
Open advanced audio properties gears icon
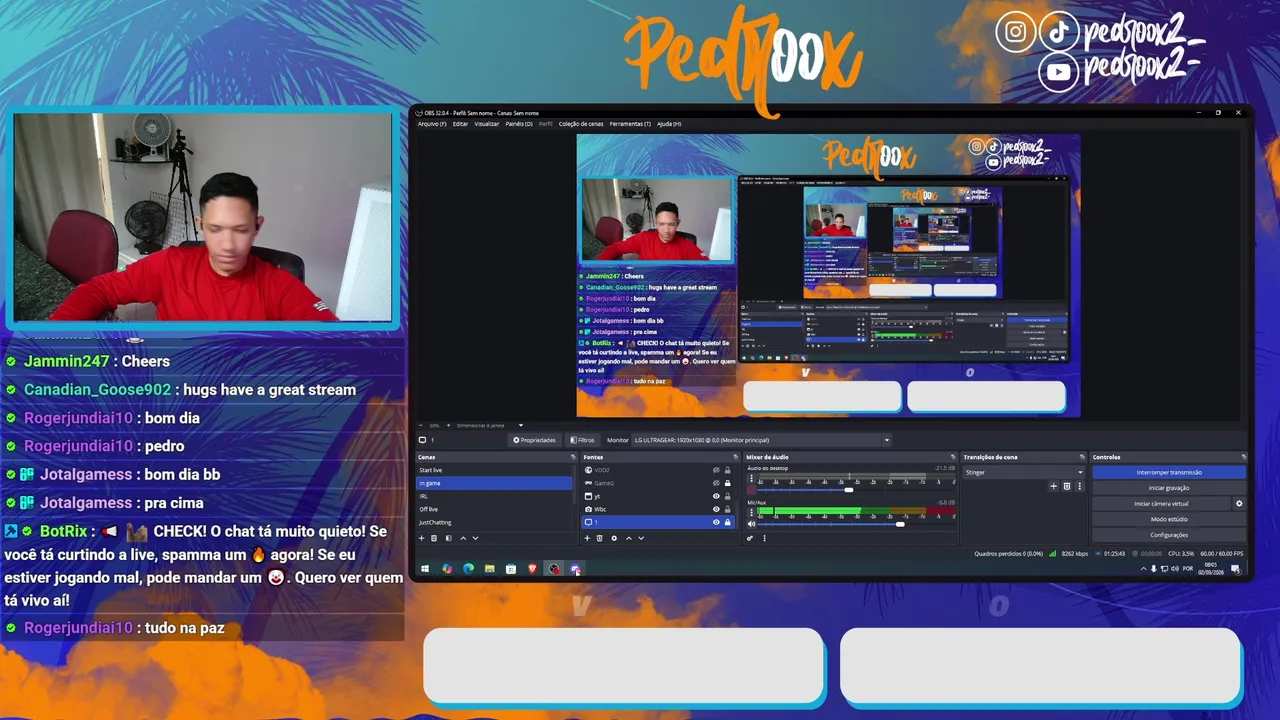tap(750, 538)
